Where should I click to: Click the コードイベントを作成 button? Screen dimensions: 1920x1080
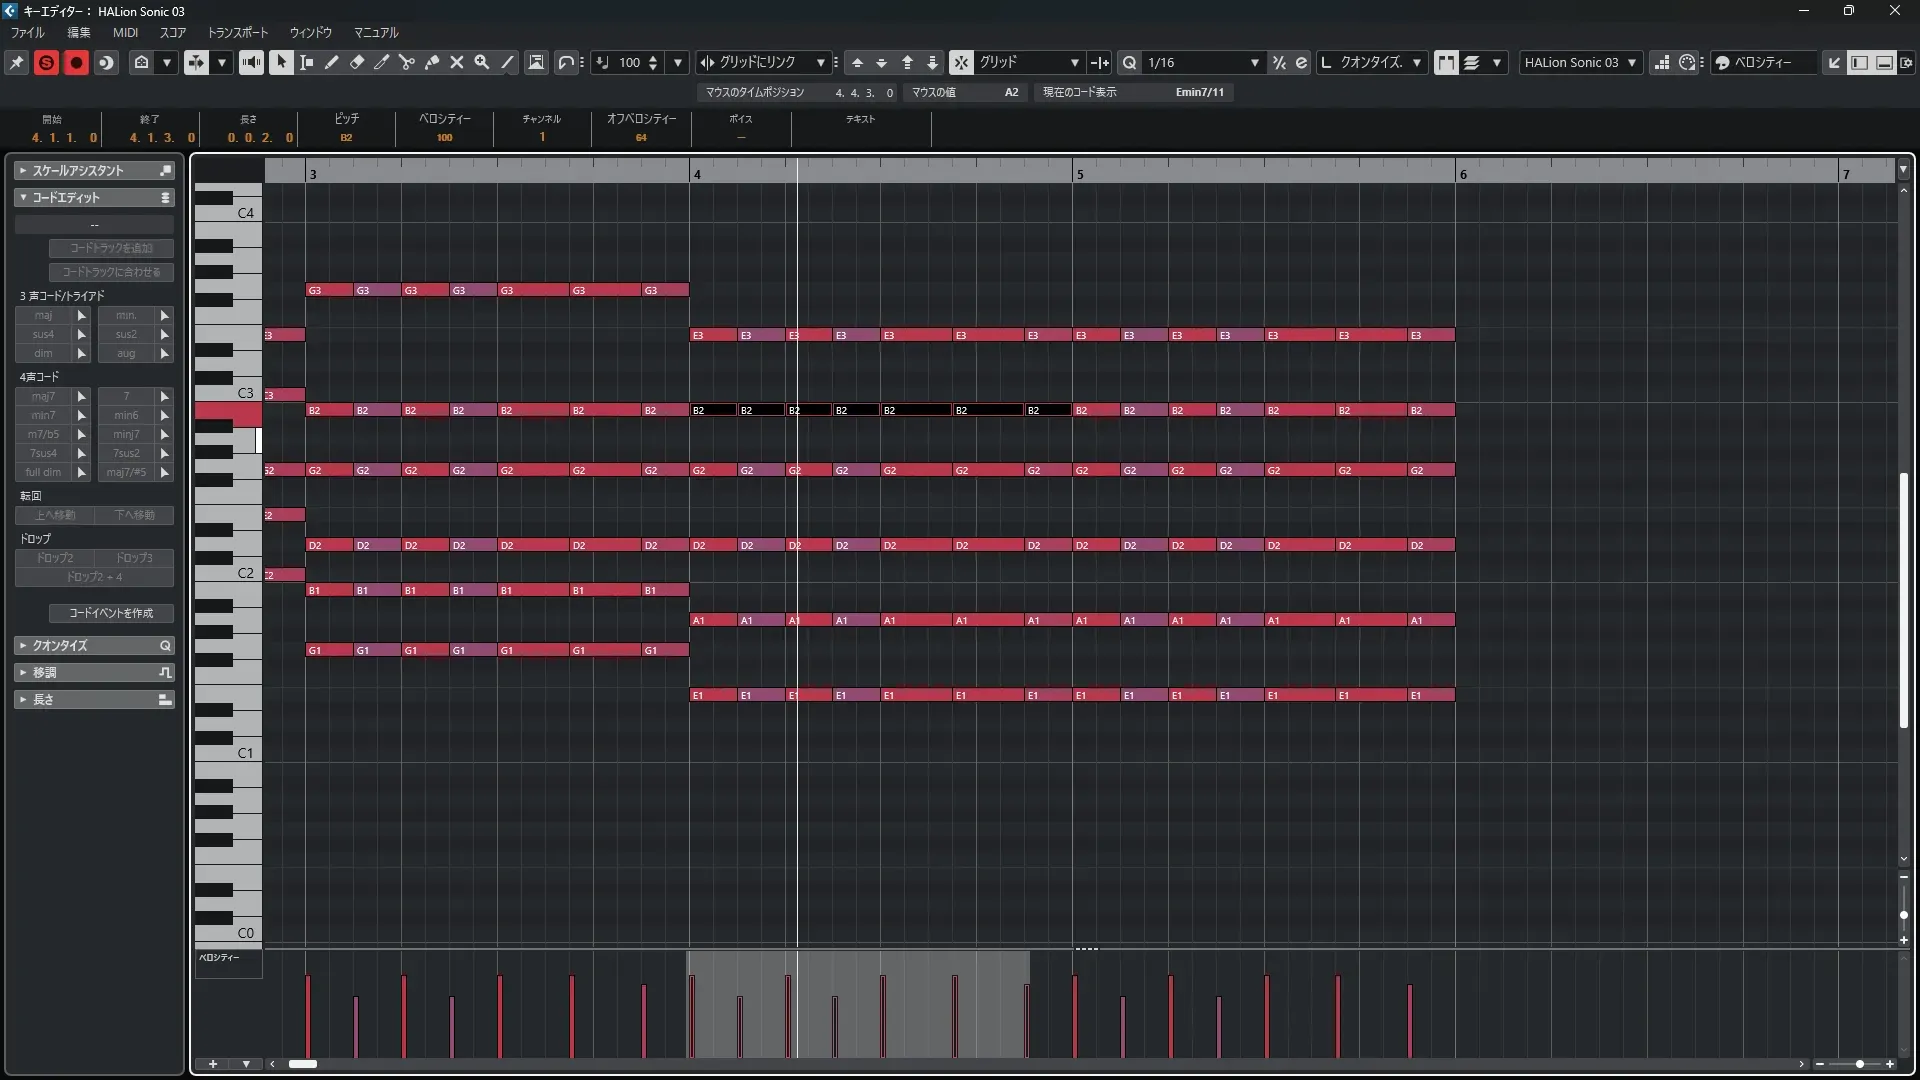pos(111,613)
